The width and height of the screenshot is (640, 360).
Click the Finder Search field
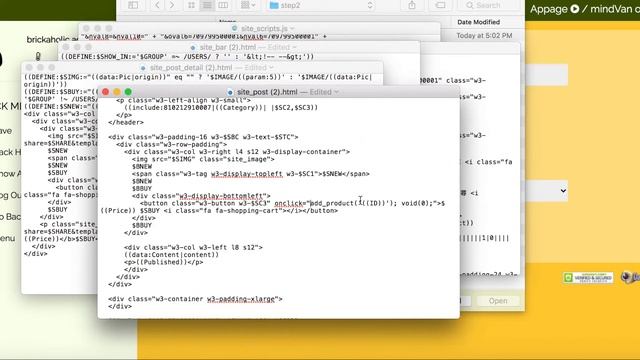488,5
